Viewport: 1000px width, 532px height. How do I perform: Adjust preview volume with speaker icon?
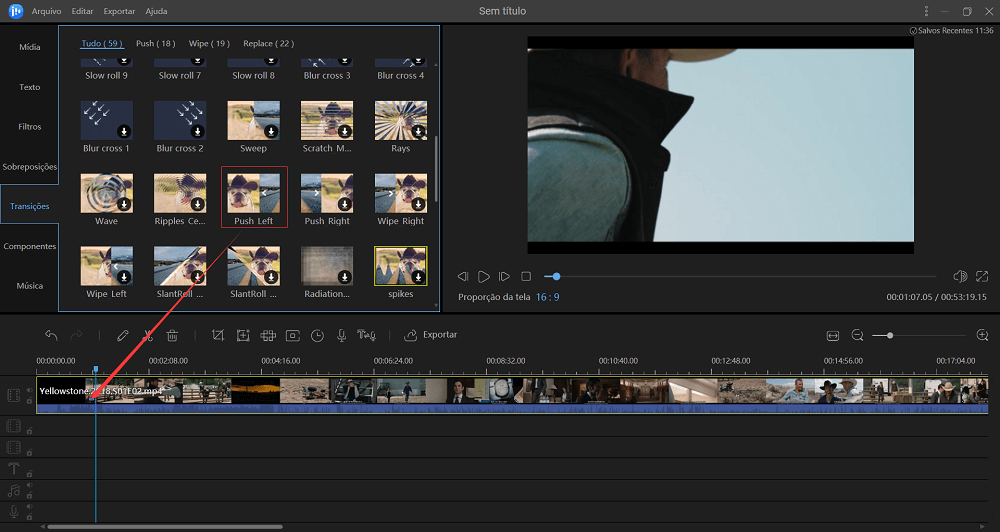(x=960, y=276)
